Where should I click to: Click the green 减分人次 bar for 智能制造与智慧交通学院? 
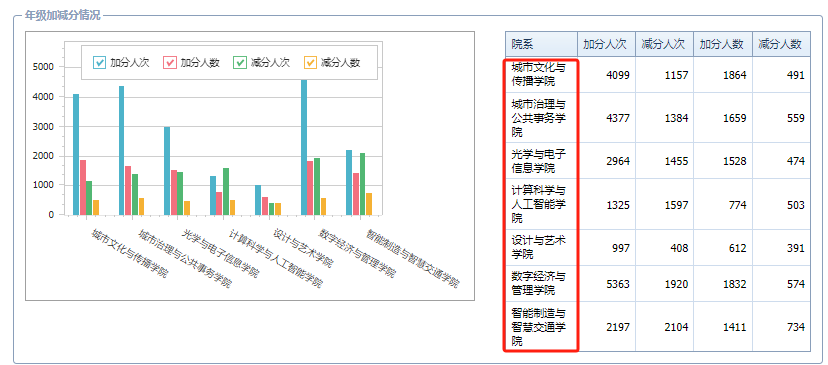click(362, 184)
